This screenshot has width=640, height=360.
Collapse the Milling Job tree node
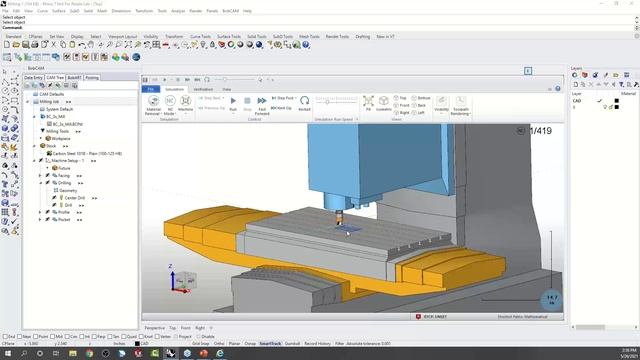(x=28, y=102)
